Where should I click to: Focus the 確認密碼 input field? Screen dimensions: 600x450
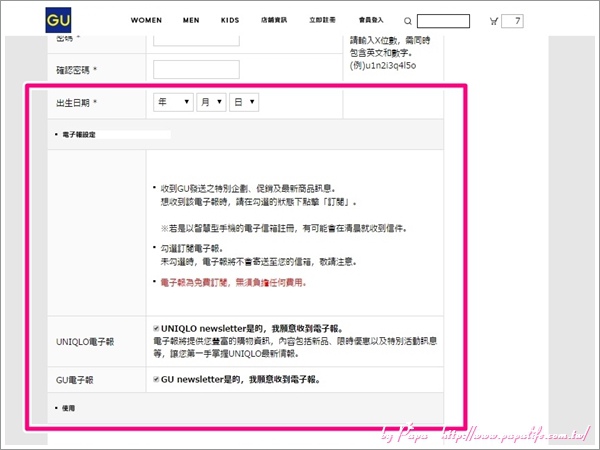pos(196,69)
